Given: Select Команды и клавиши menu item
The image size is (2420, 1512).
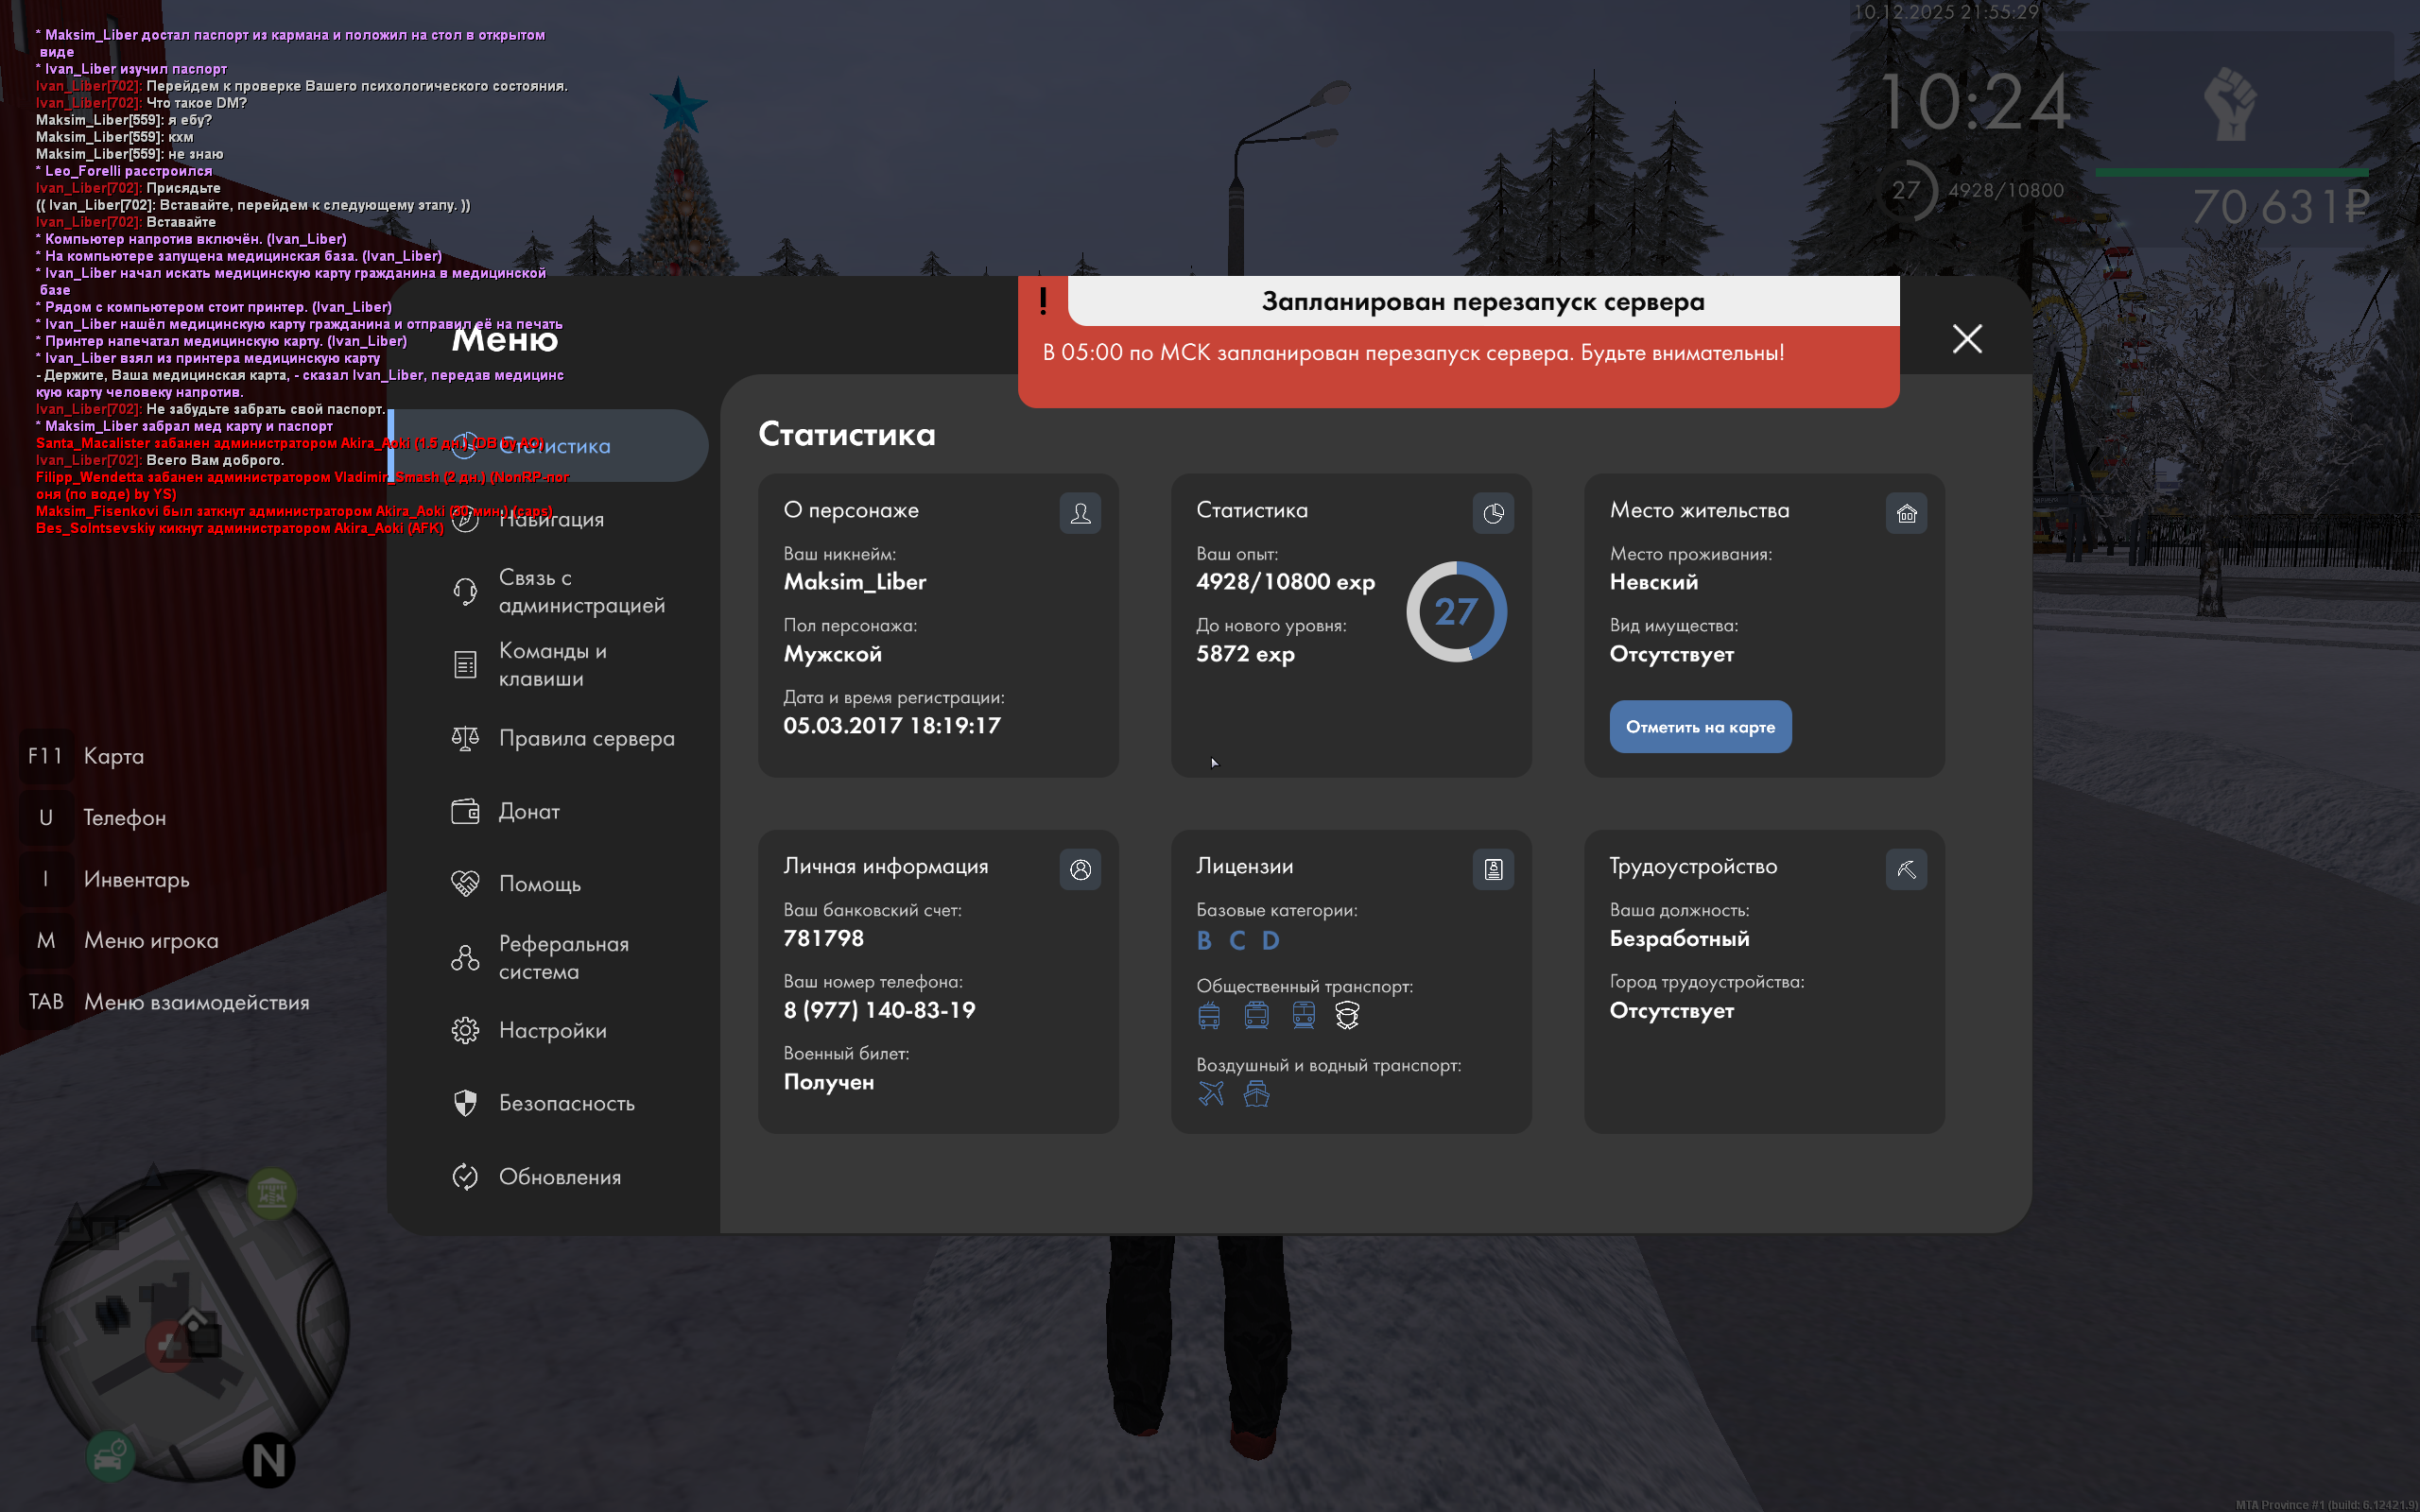Looking at the screenshot, I should coord(552,664).
